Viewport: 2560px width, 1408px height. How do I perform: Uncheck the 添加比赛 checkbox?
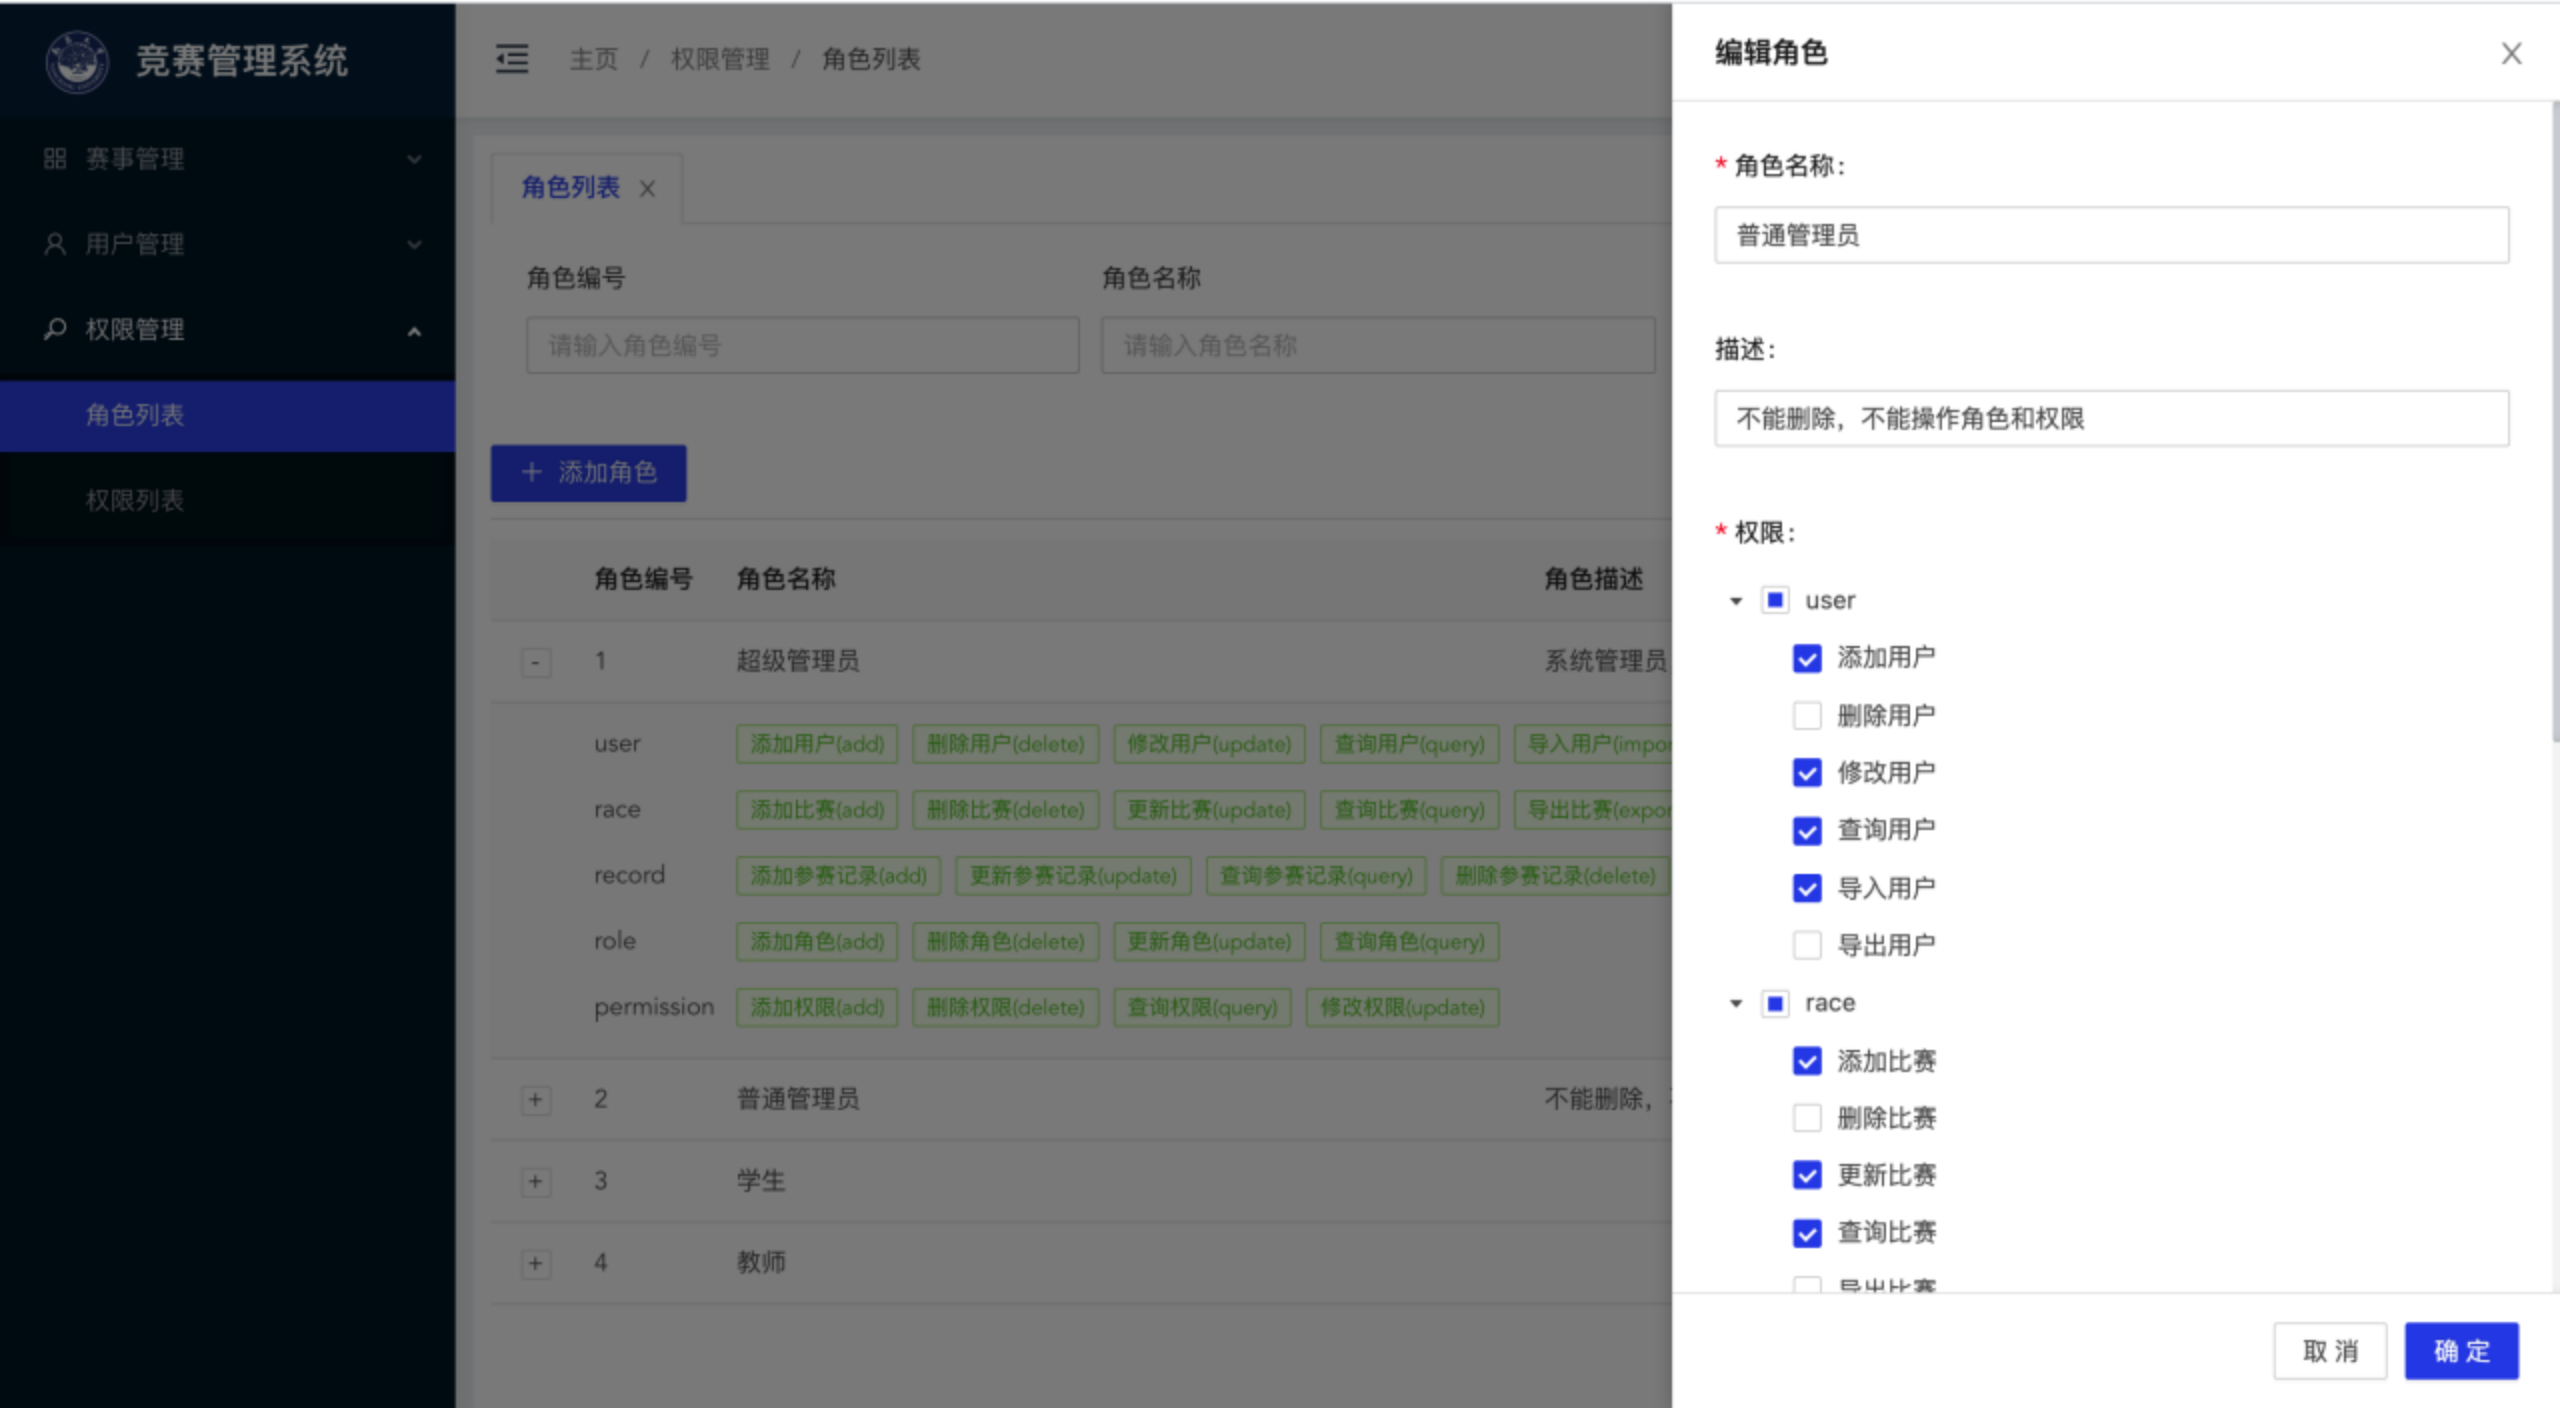tap(1806, 1061)
